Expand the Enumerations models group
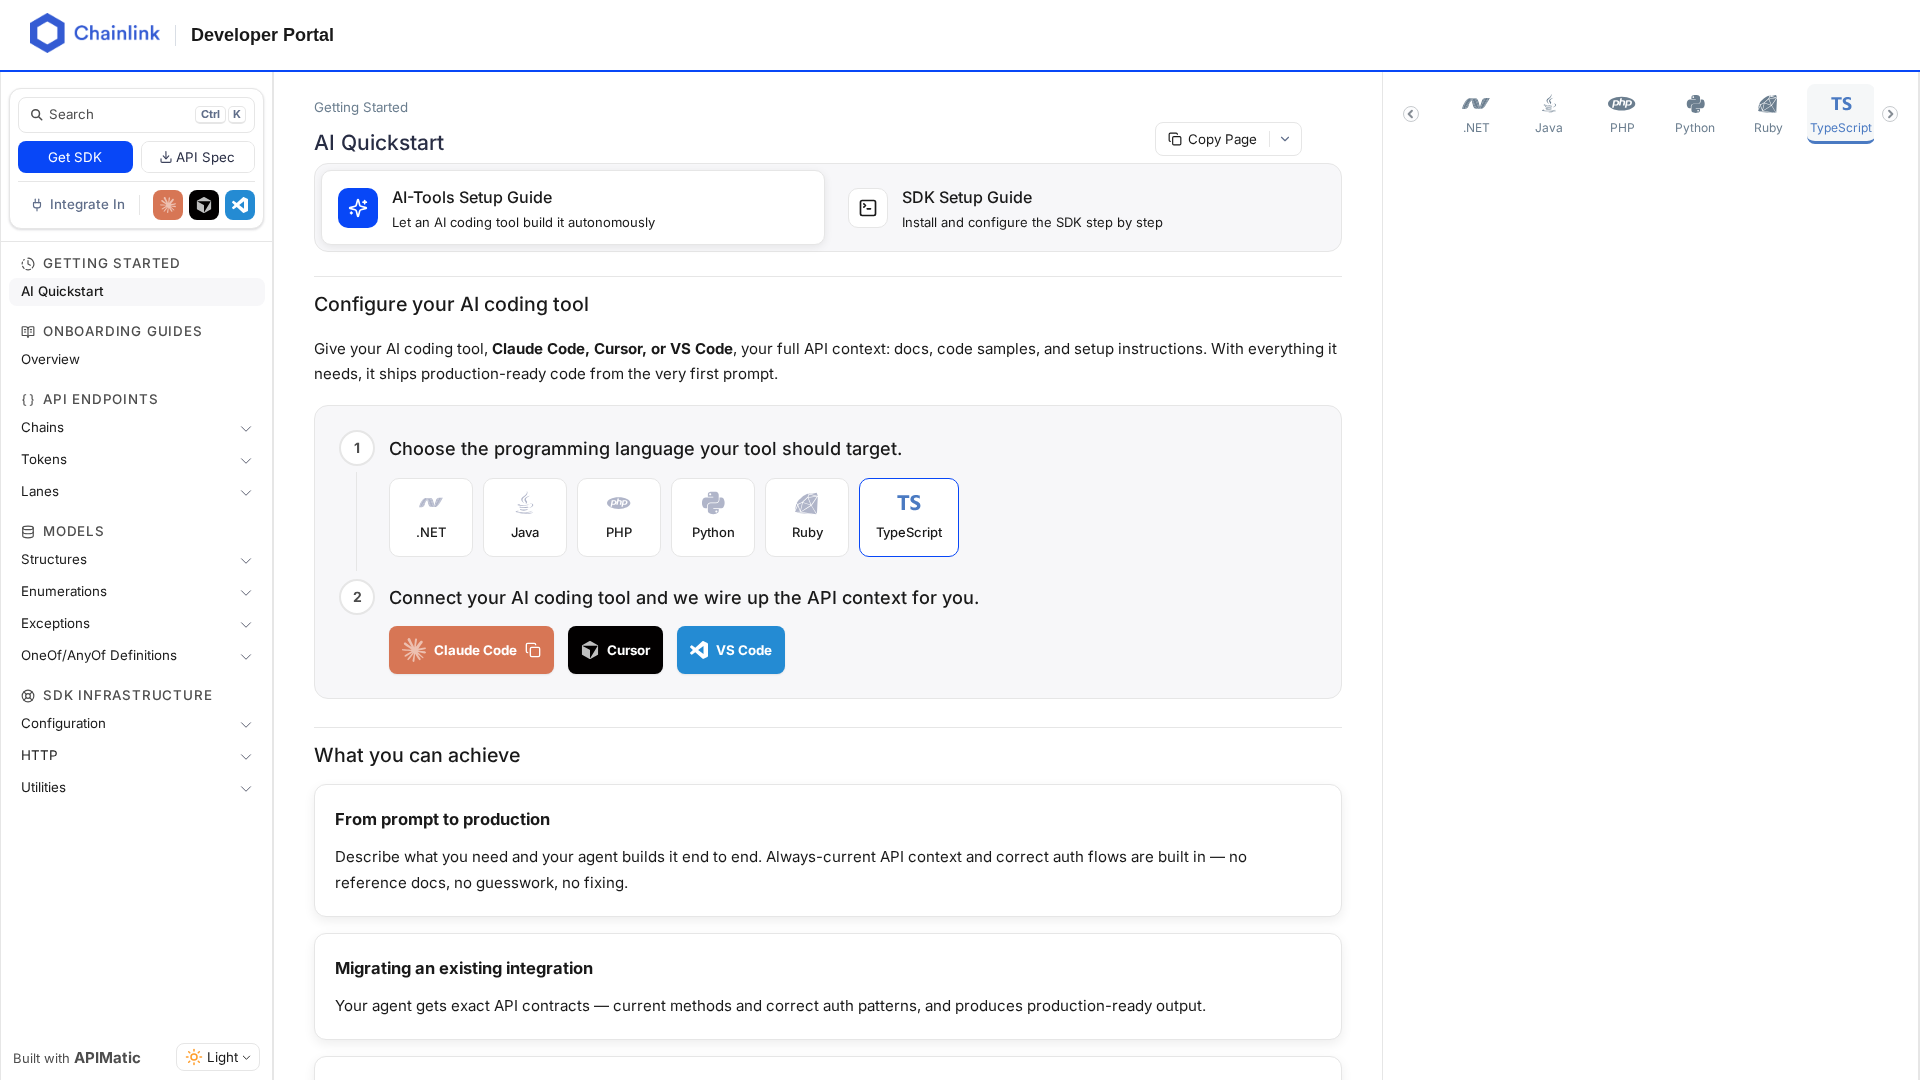Screen dimensions: 1920x1080 (137, 592)
